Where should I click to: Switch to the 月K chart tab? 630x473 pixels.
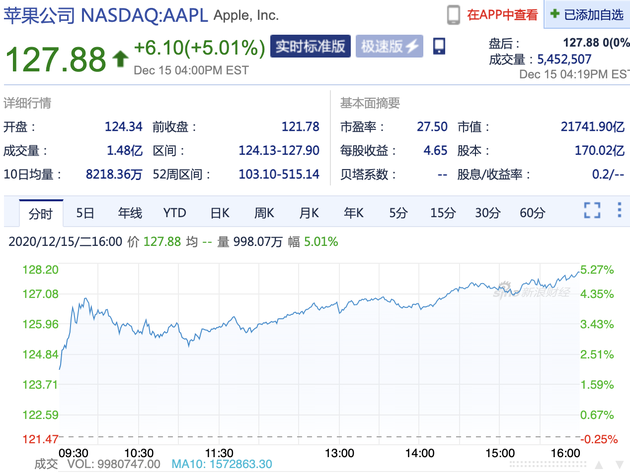(308, 213)
